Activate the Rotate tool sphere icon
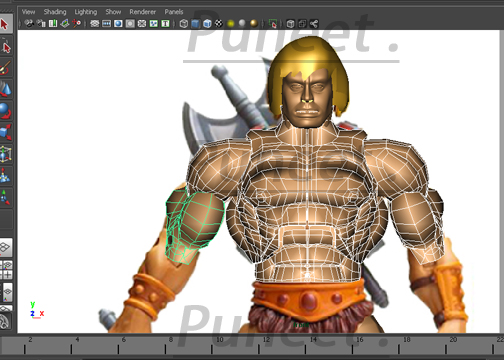The image size is (504, 360). tap(5, 111)
